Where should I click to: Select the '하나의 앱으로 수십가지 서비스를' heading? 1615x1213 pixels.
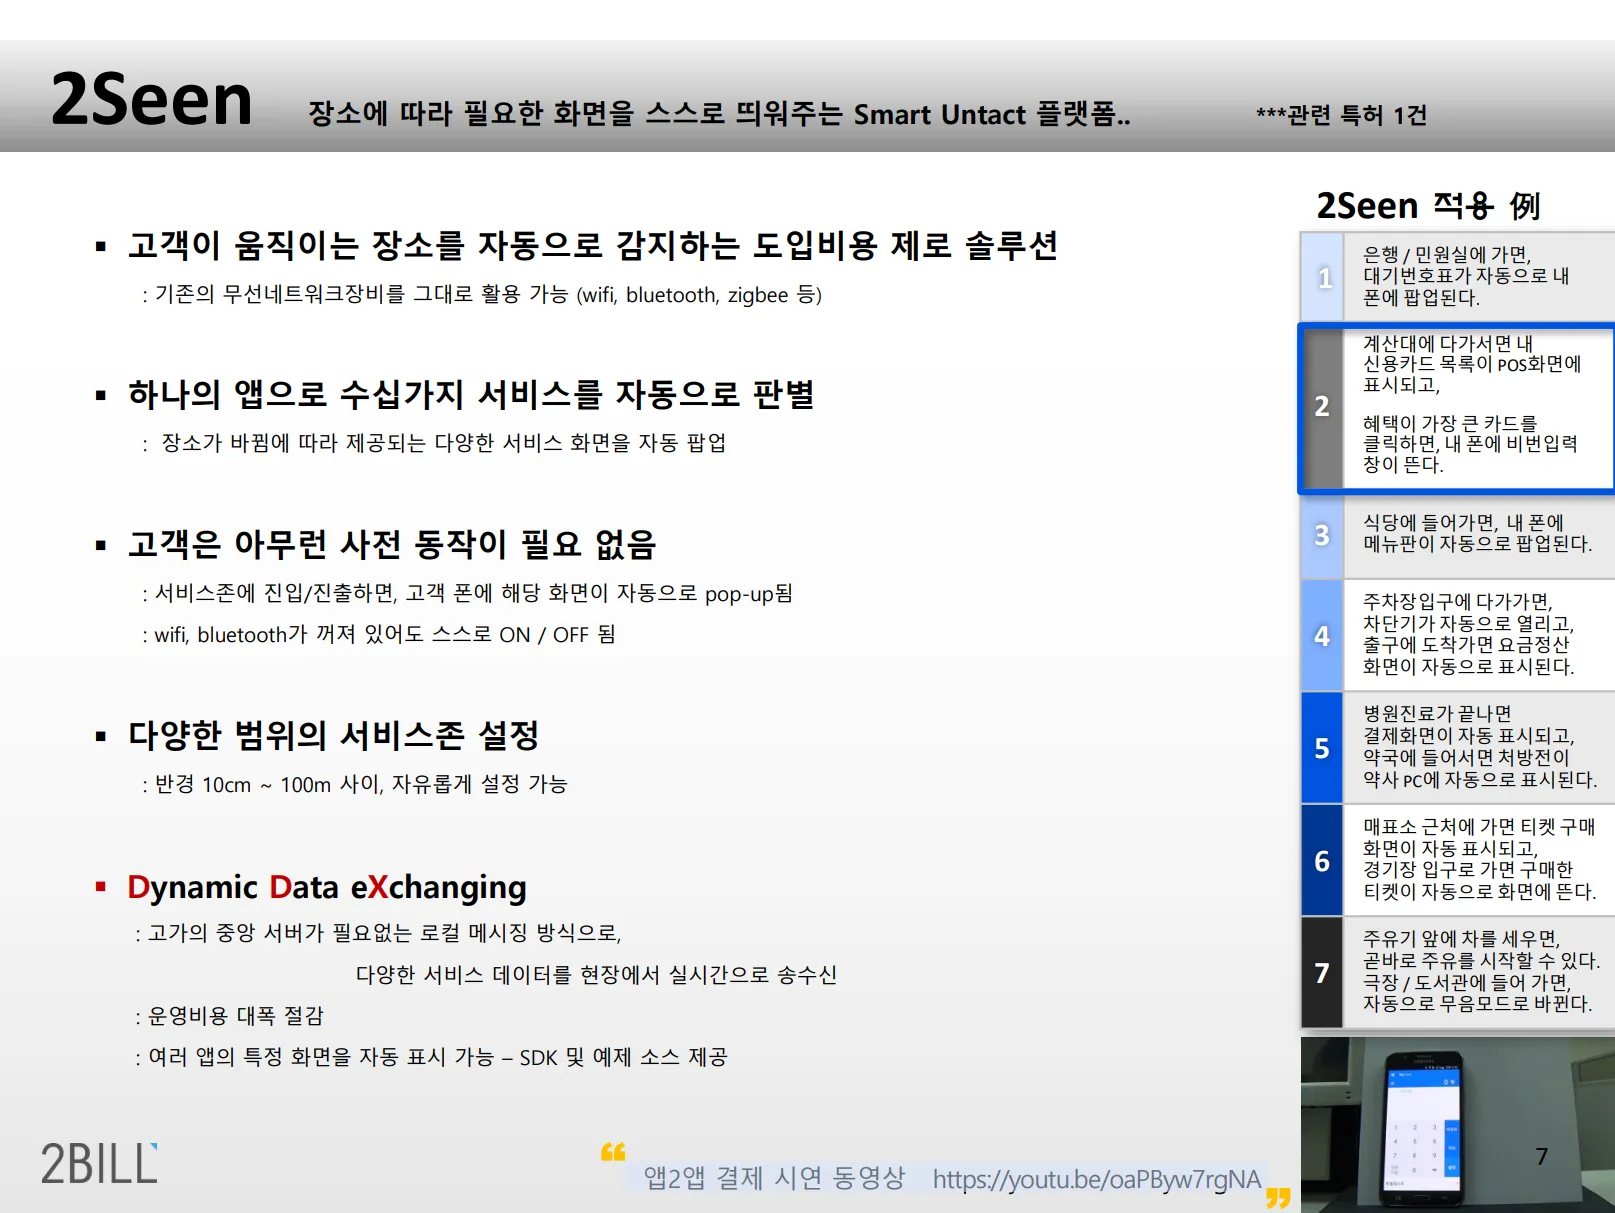[x=470, y=395]
